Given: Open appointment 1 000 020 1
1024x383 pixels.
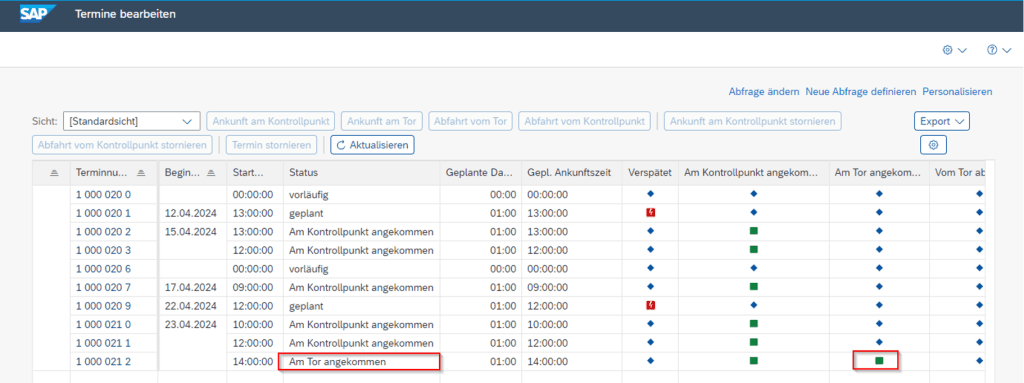Looking at the screenshot, I should pyautogui.click(x=103, y=213).
